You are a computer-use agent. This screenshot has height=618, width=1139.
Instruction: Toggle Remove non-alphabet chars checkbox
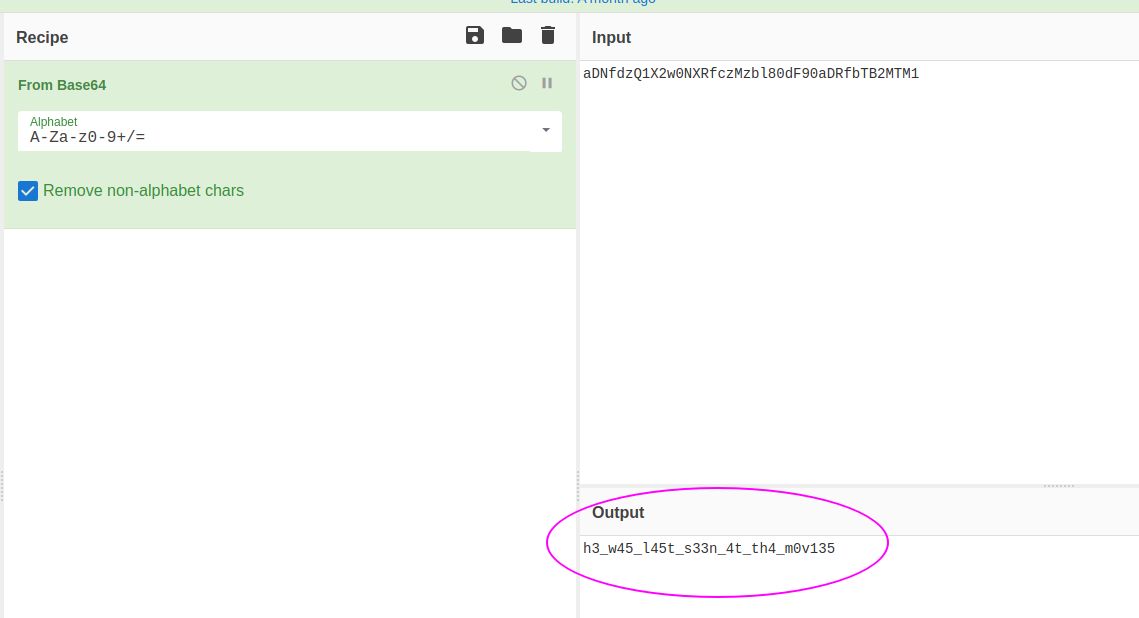pos(28,191)
